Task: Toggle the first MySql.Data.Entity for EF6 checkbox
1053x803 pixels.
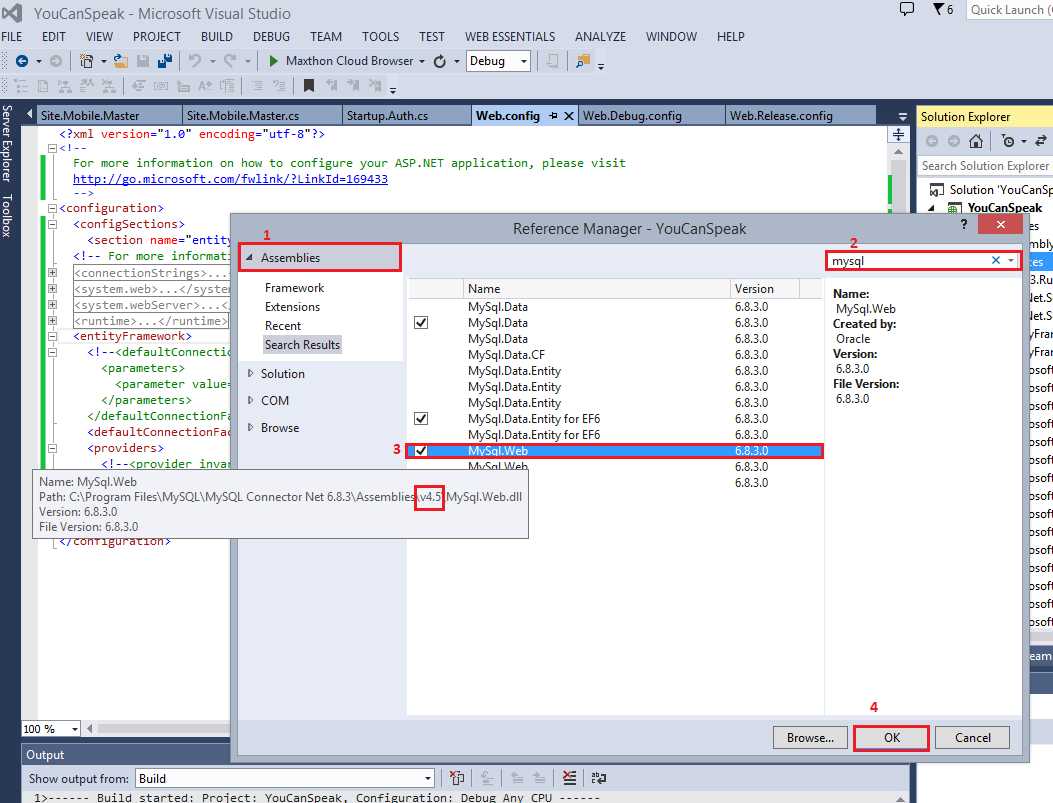Action: pyautogui.click(x=421, y=419)
